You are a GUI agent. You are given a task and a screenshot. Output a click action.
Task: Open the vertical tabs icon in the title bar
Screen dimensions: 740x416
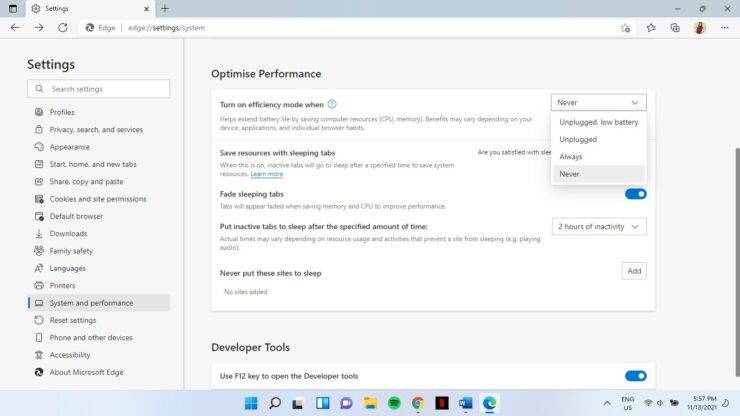pos(13,8)
